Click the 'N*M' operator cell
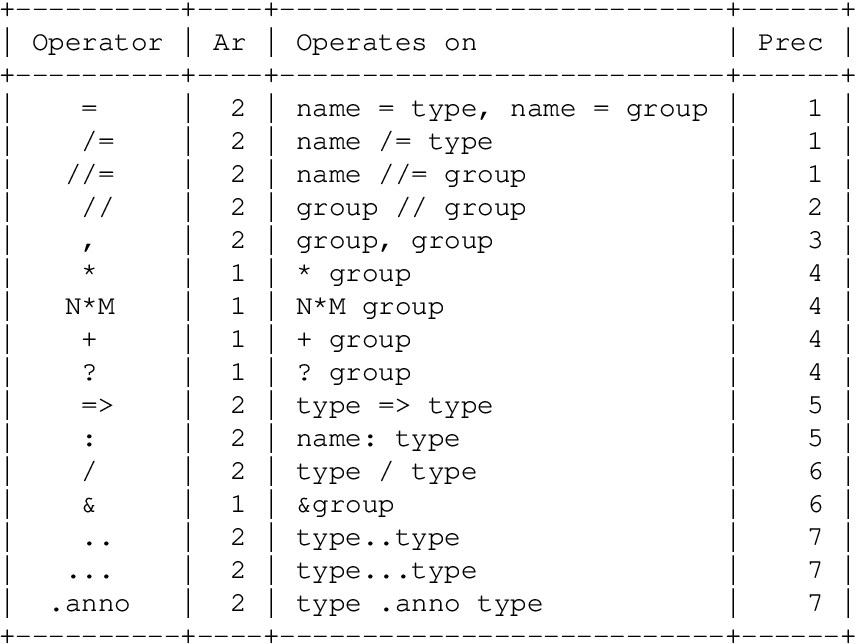 pyautogui.click(x=90, y=306)
